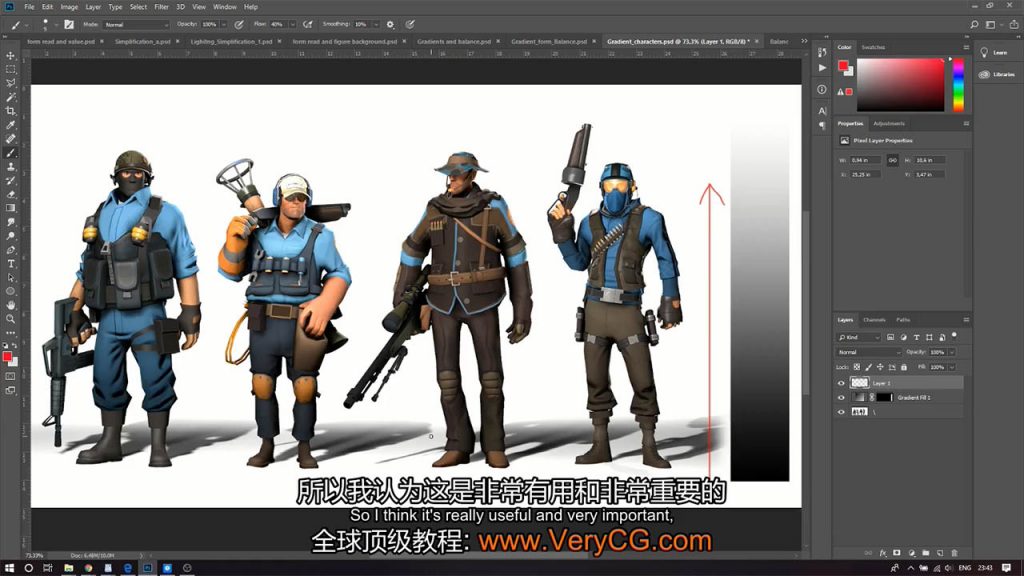Screen dimensions: 1024x576
Task: Expand the brush Opacity slider dropdown
Action: [223, 24]
